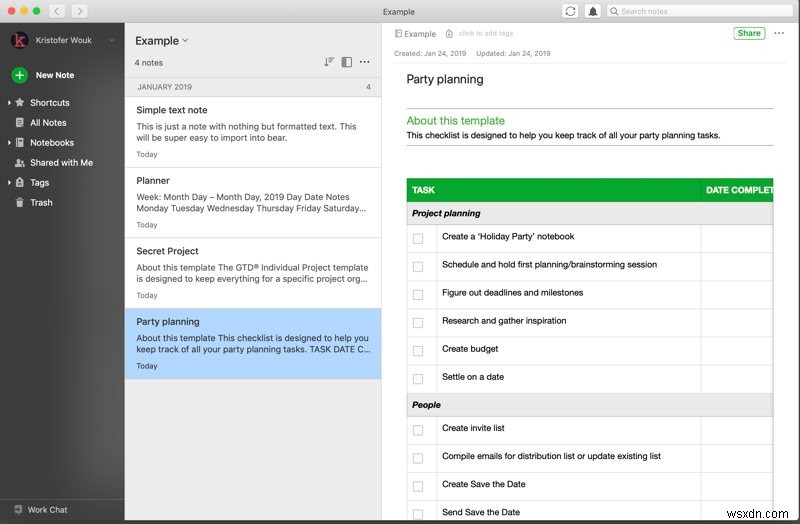Go back with the left arrow
This screenshot has height=524, width=800.
57,11
